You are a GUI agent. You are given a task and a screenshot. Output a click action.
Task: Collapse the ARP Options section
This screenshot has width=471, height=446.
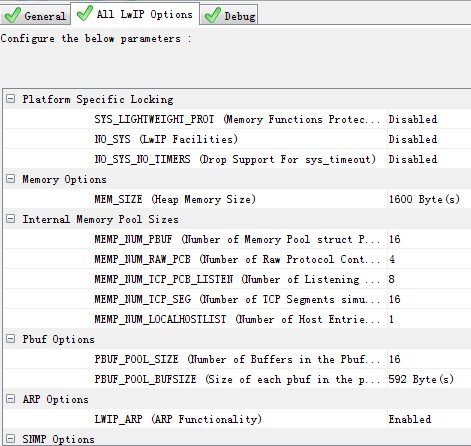pyautogui.click(x=11, y=399)
